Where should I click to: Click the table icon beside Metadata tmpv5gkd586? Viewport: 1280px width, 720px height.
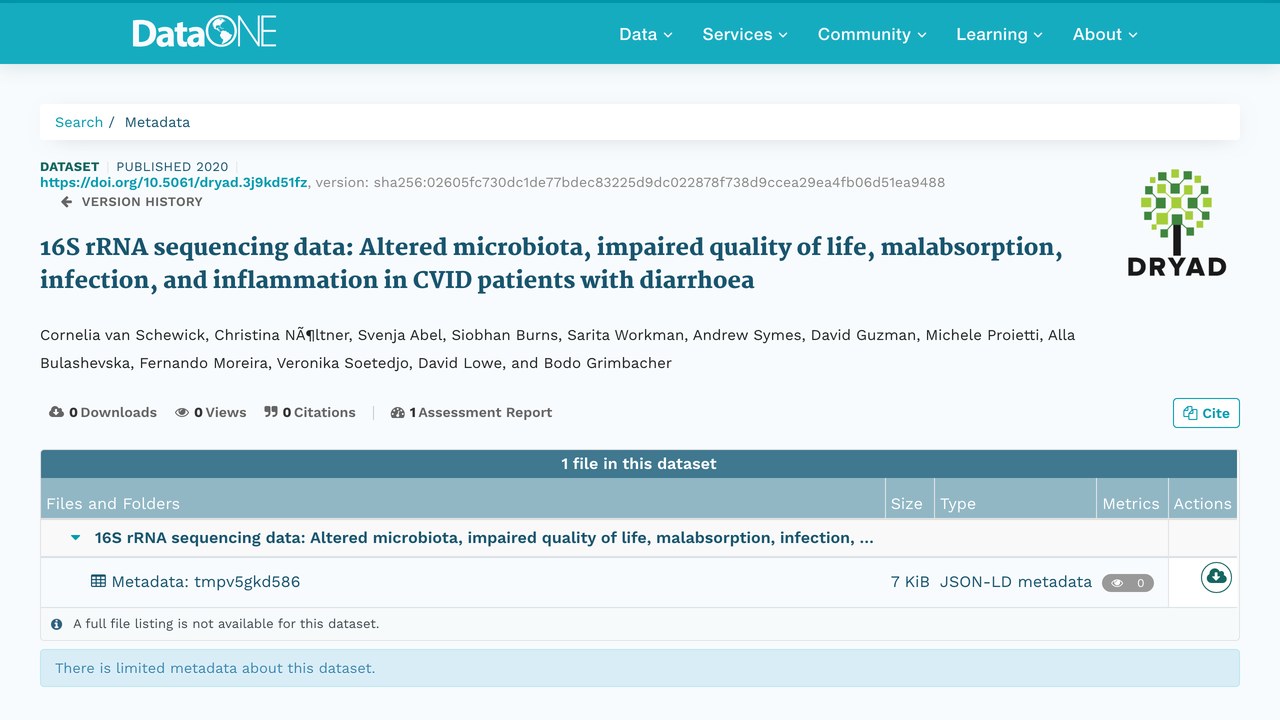click(x=98, y=581)
